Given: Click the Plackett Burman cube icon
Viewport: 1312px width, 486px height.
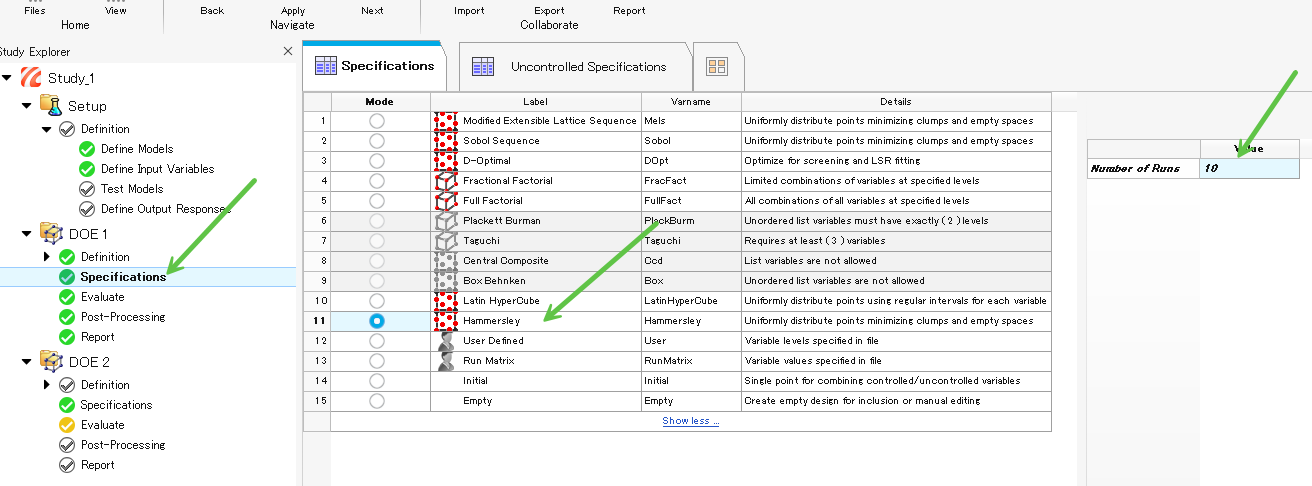Looking at the screenshot, I should [446, 221].
